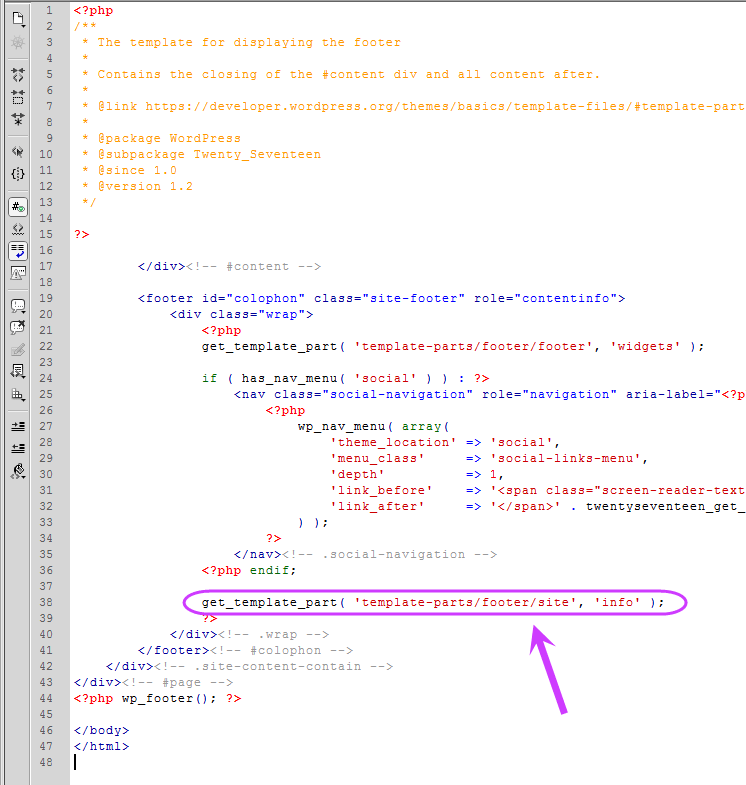The width and height of the screenshot is (746, 785).
Task: Toggle Highlight Invalid Code button
Action: tap(18, 229)
